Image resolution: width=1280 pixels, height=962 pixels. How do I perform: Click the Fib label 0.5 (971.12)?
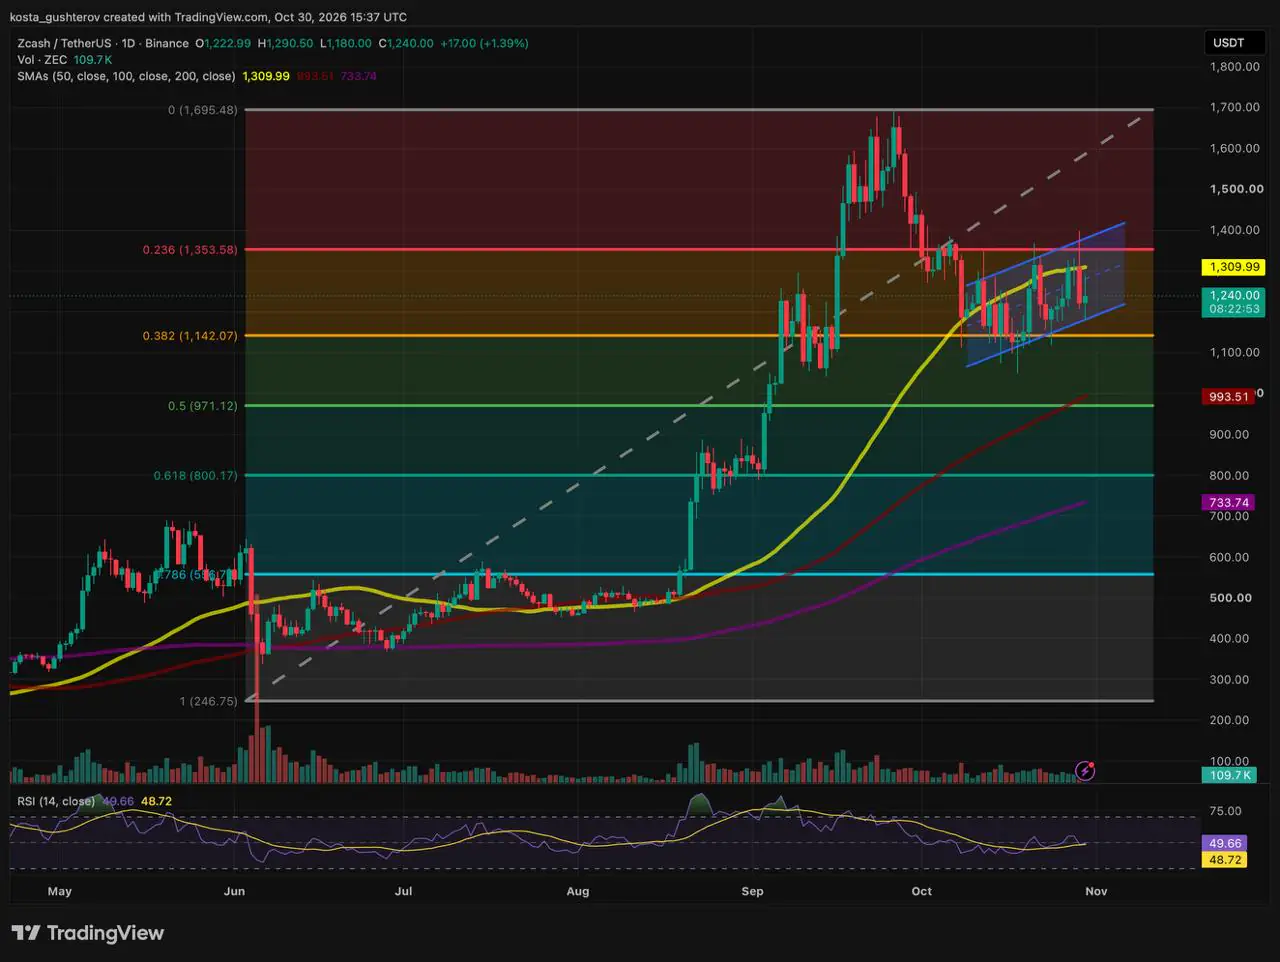coord(202,406)
